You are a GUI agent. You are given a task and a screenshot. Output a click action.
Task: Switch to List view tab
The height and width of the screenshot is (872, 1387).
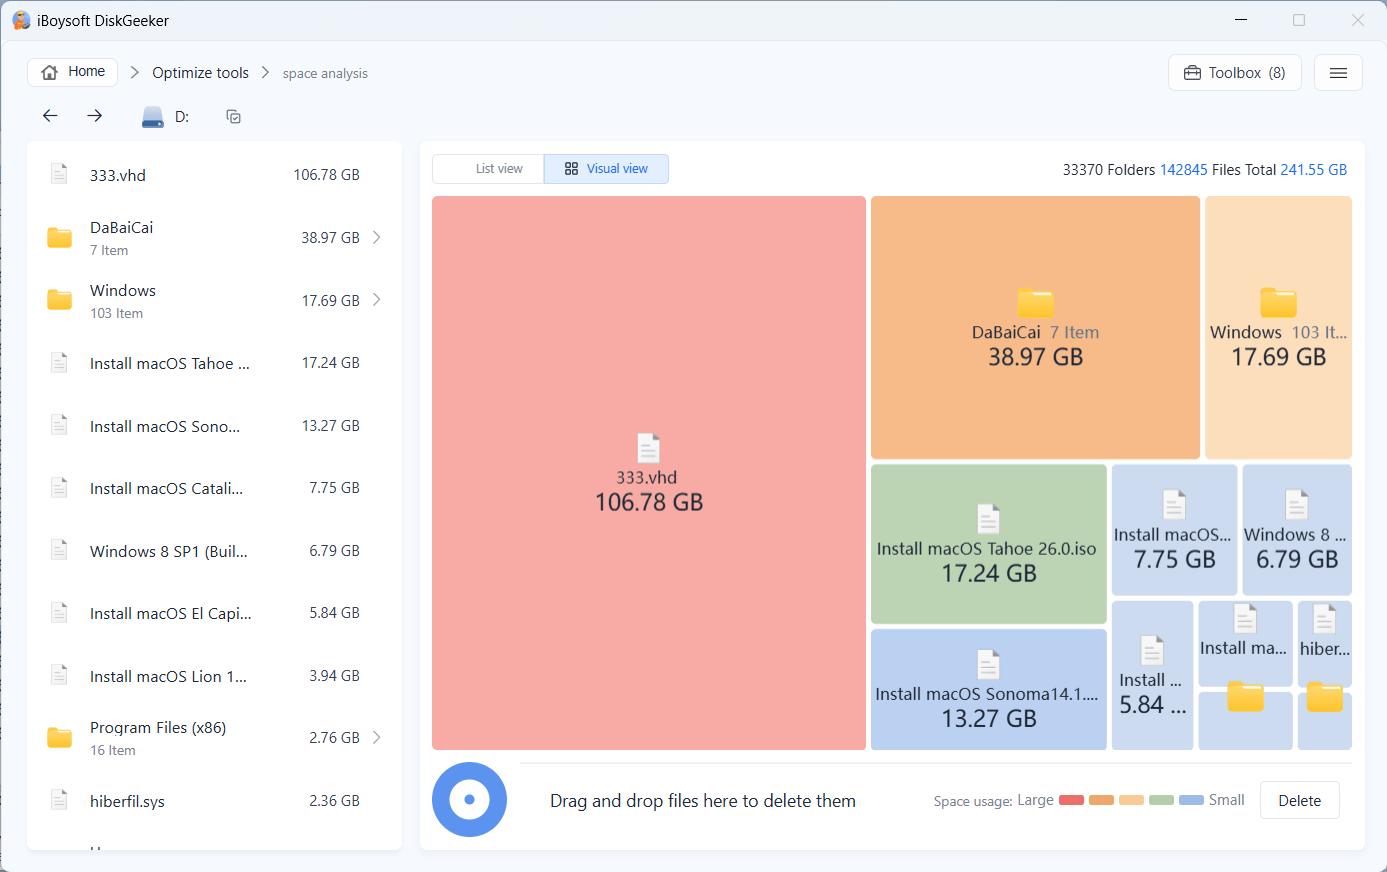click(x=488, y=169)
